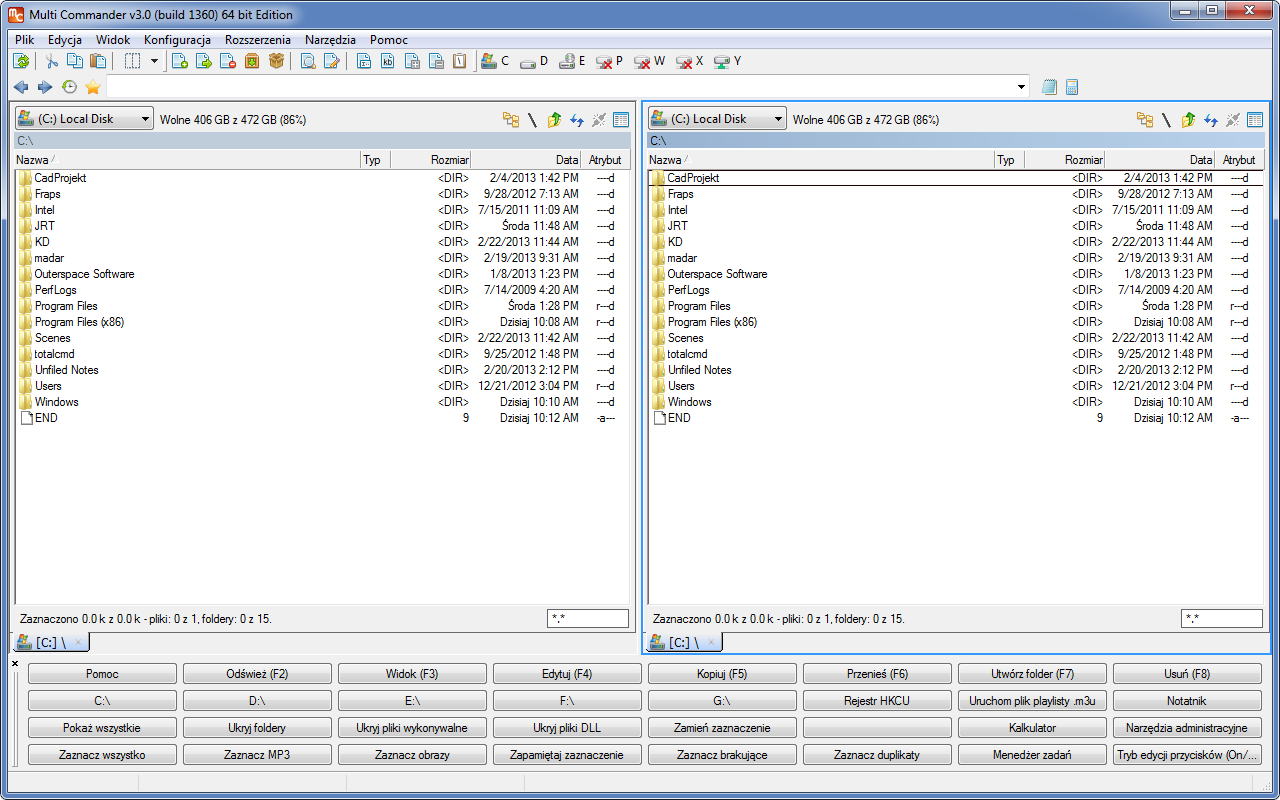Click Edytuj (F4) button
Screen dimensions: 1280x800
coord(567,674)
